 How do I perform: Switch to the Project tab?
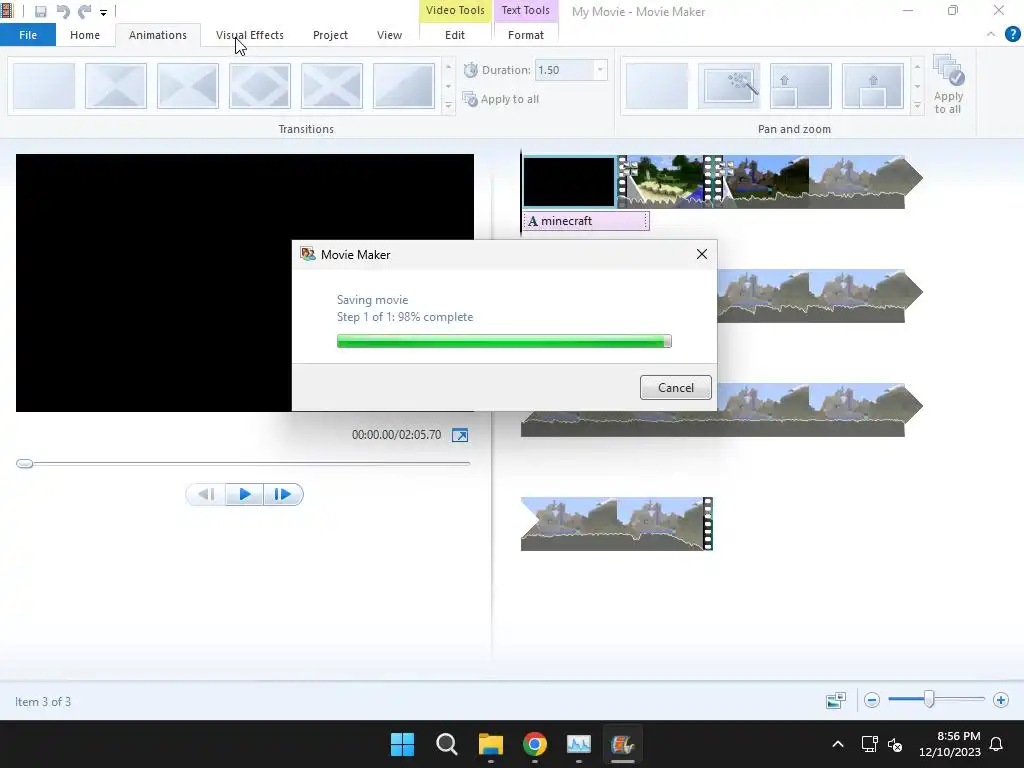coord(330,35)
